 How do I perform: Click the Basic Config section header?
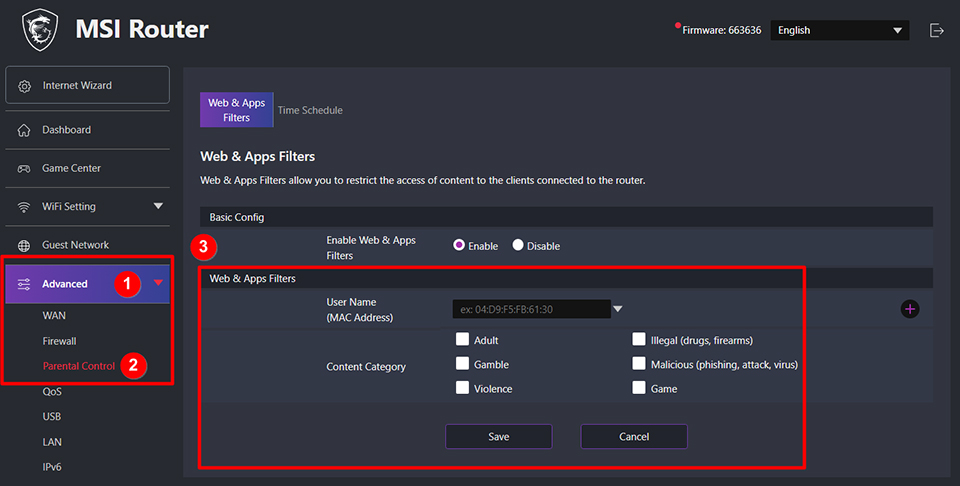pyautogui.click(x=566, y=217)
